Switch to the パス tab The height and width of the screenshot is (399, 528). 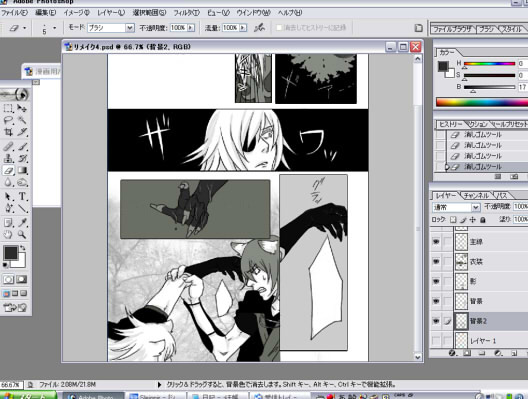coord(502,195)
